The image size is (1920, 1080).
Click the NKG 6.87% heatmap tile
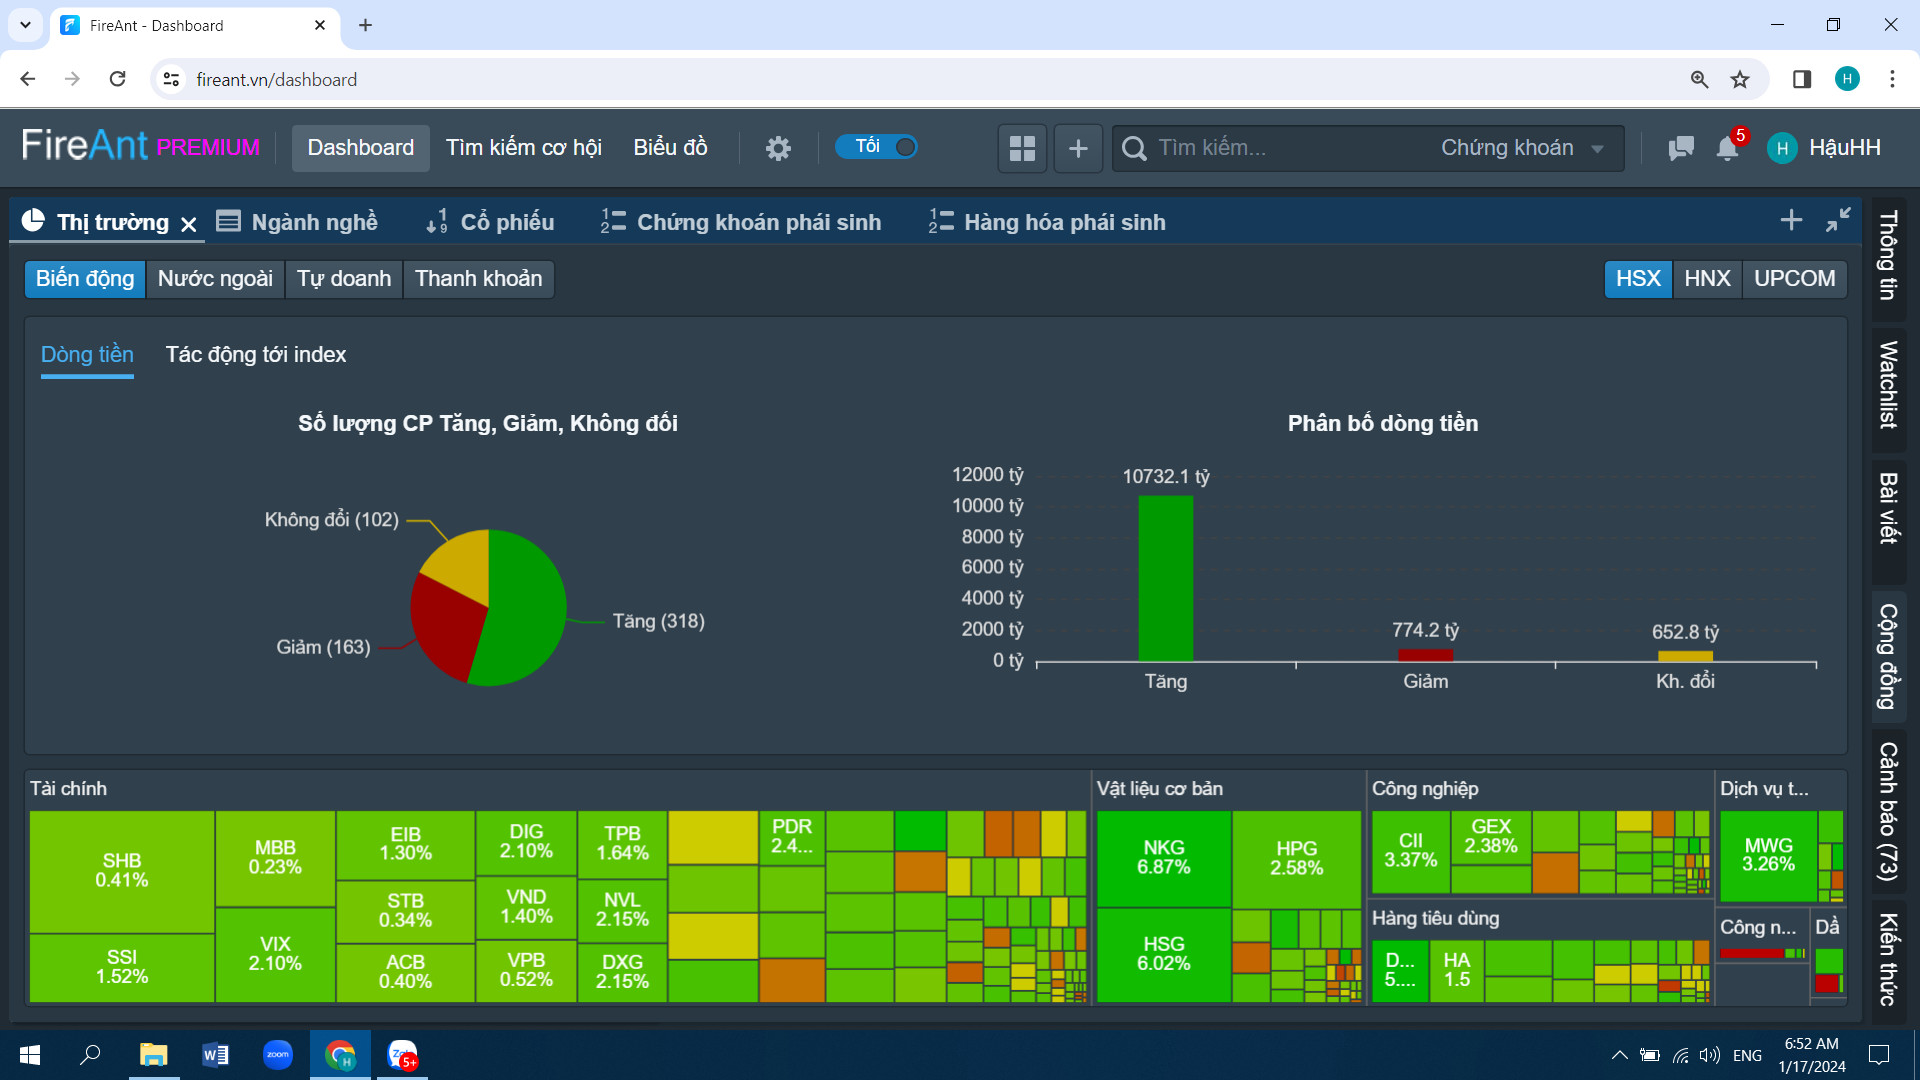point(1163,858)
